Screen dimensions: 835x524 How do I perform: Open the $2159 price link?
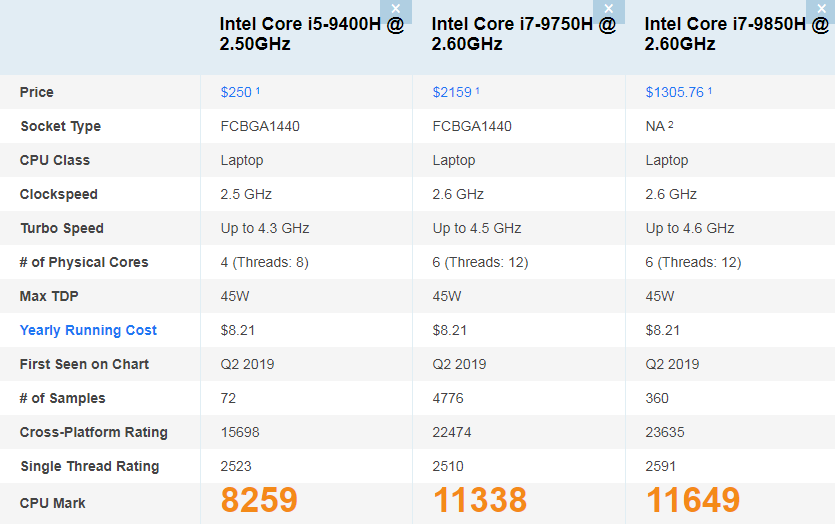(x=452, y=92)
